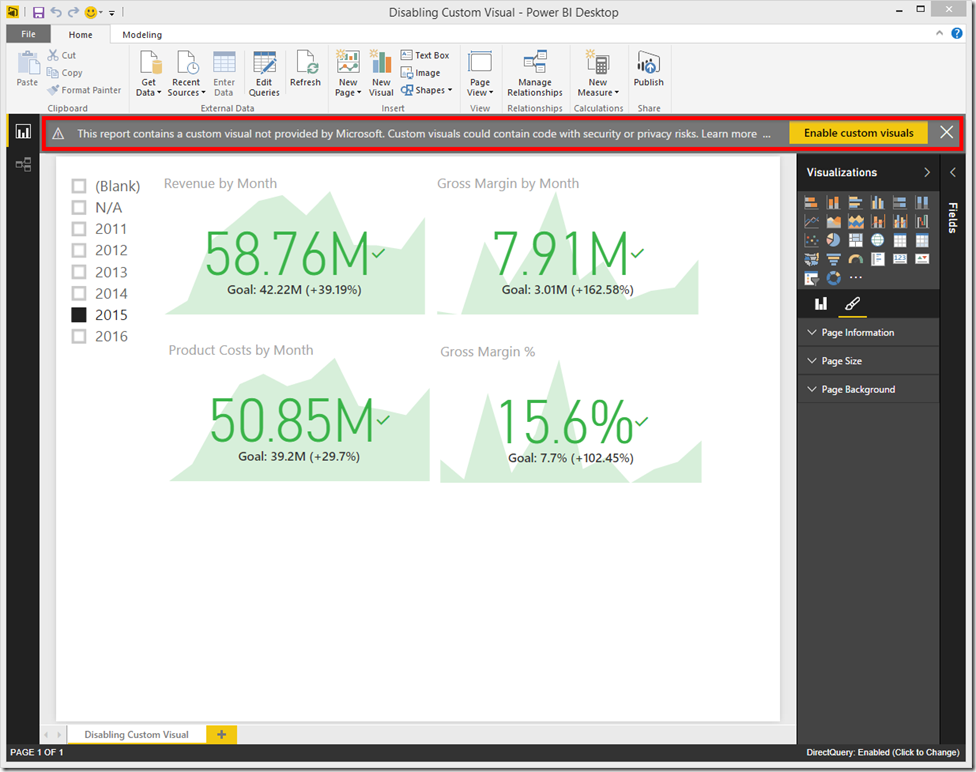Uncheck the 2015 slicer checkbox
Image resolution: width=976 pixels, height=772 pixels.
pyautogui.click(x=79, y=315)
